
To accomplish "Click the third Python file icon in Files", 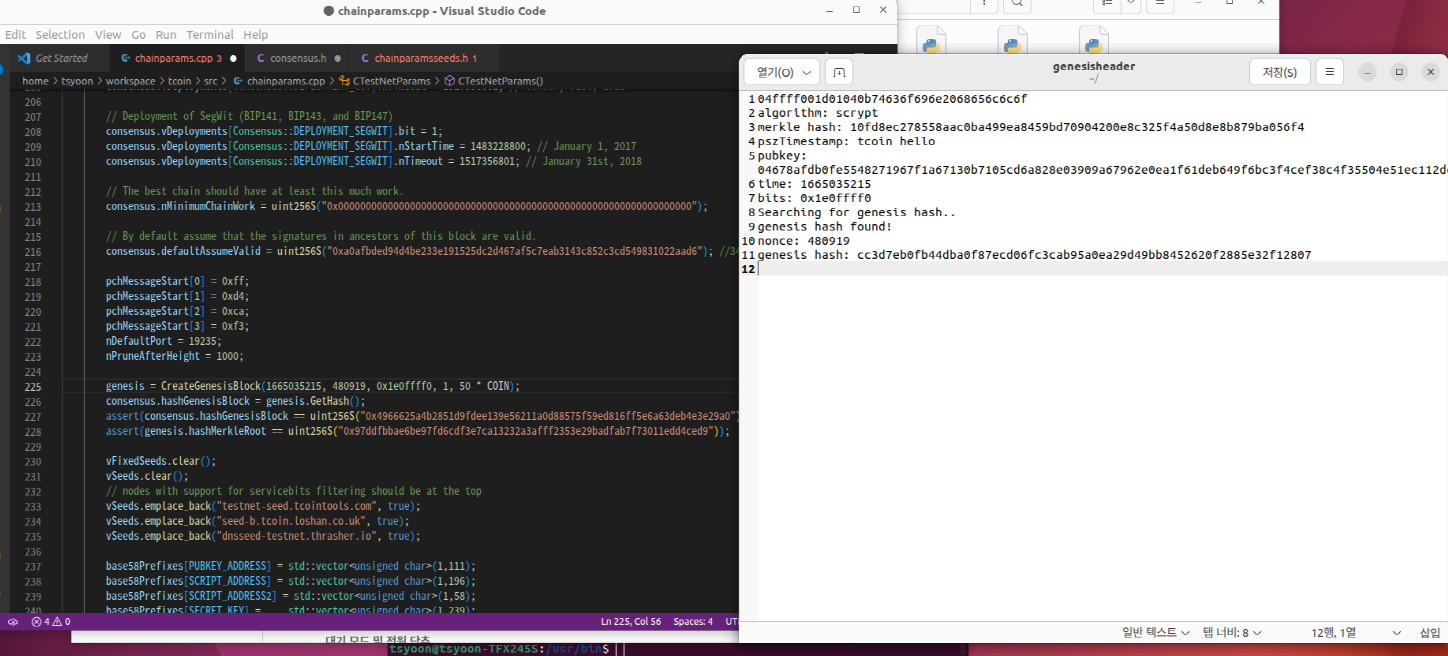I will coord(1094,39).
